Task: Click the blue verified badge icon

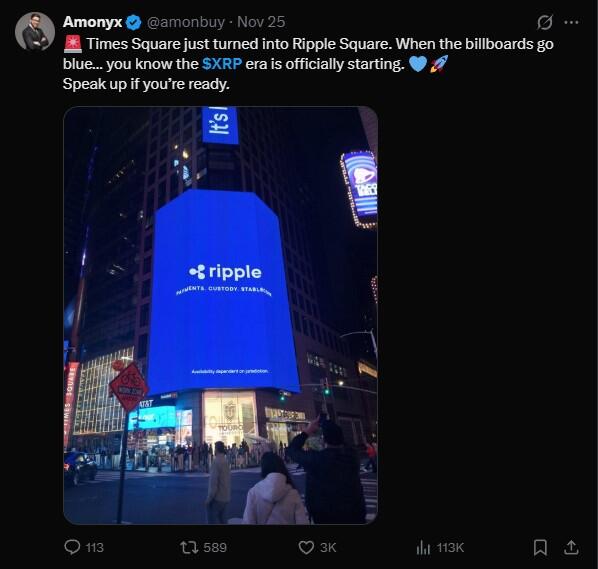Action: (133, 23)
